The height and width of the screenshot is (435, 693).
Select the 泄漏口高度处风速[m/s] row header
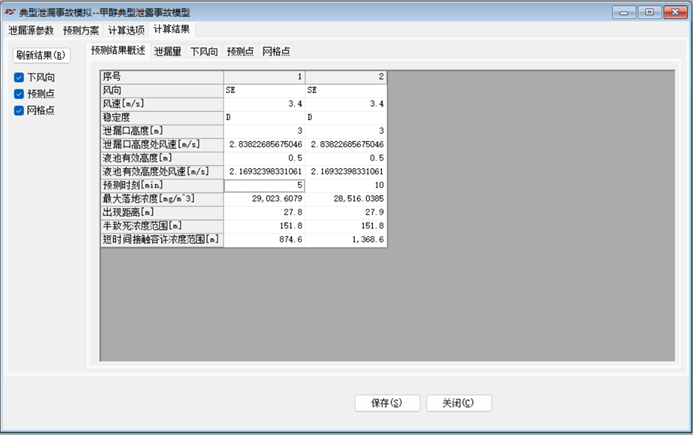(x=162, y=145)
